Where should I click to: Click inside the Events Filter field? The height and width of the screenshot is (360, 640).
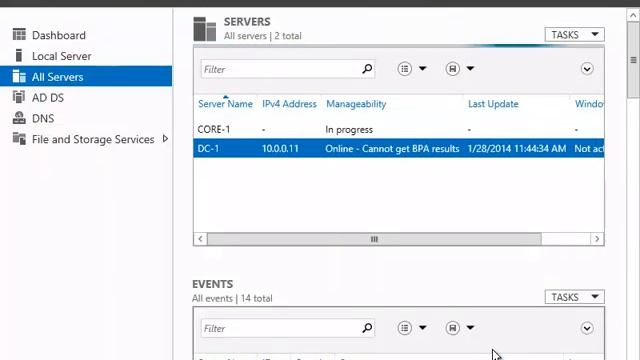[282, 328]
